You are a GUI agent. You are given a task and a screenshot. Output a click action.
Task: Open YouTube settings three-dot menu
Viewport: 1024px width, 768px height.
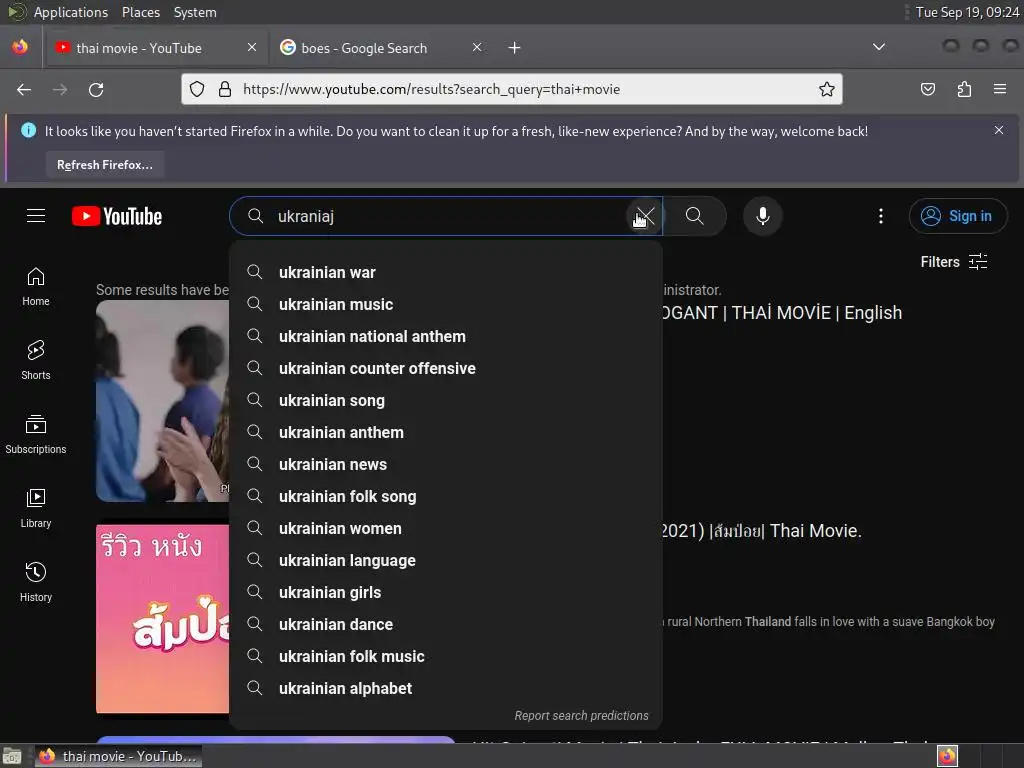click(880, 216)
